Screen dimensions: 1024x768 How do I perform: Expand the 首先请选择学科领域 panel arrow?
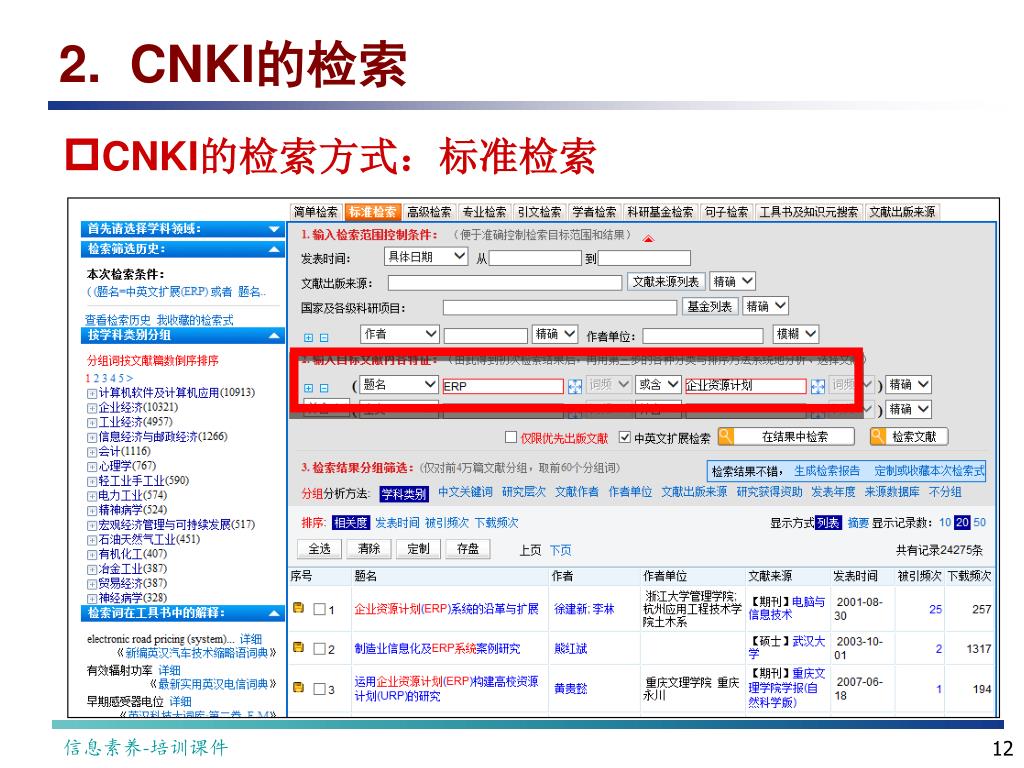point(274,229)
